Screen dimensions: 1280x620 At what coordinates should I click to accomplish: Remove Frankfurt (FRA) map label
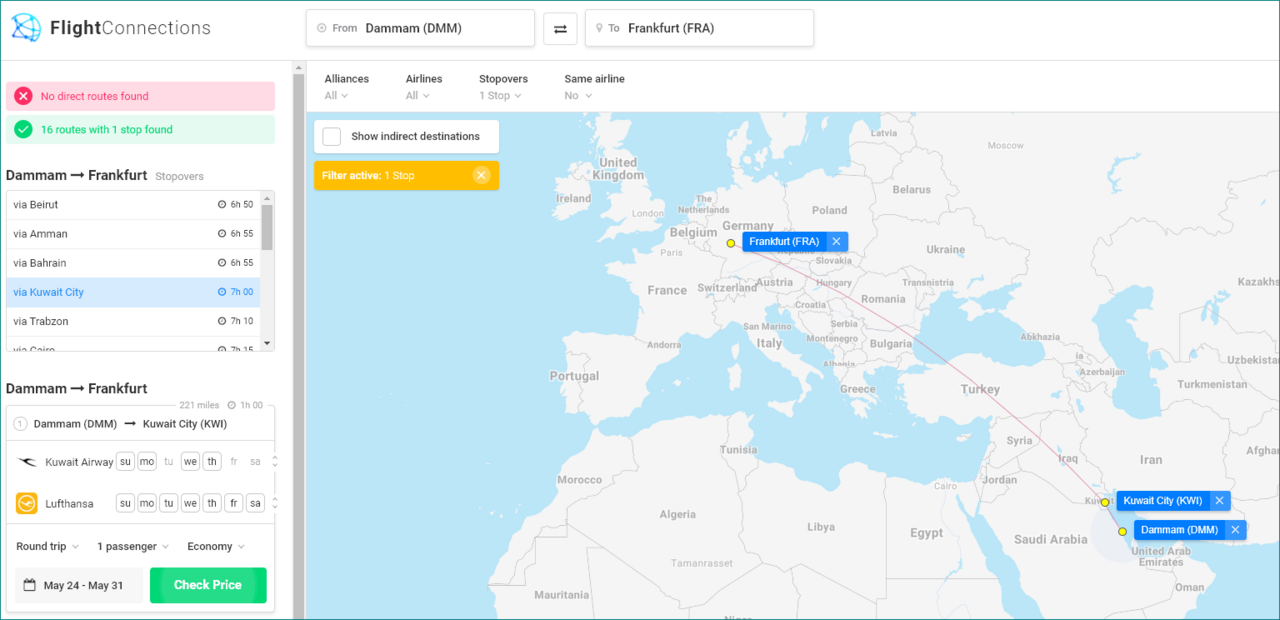[x=836, y=242]
